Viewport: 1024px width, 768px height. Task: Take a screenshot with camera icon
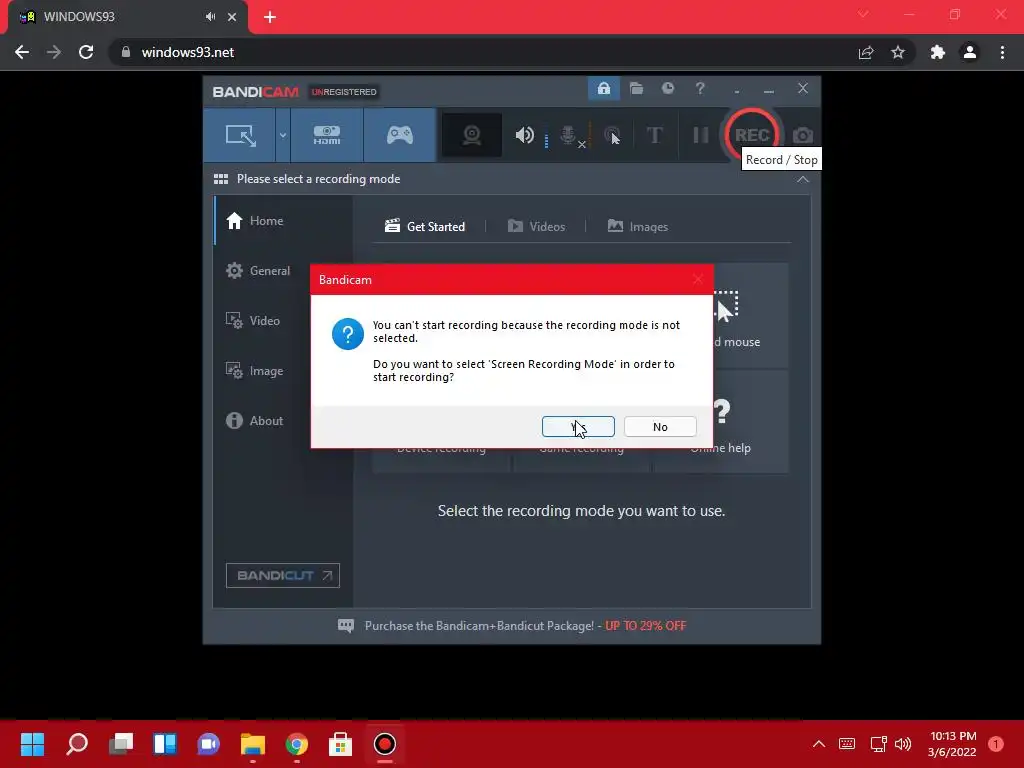pos(803,135)
